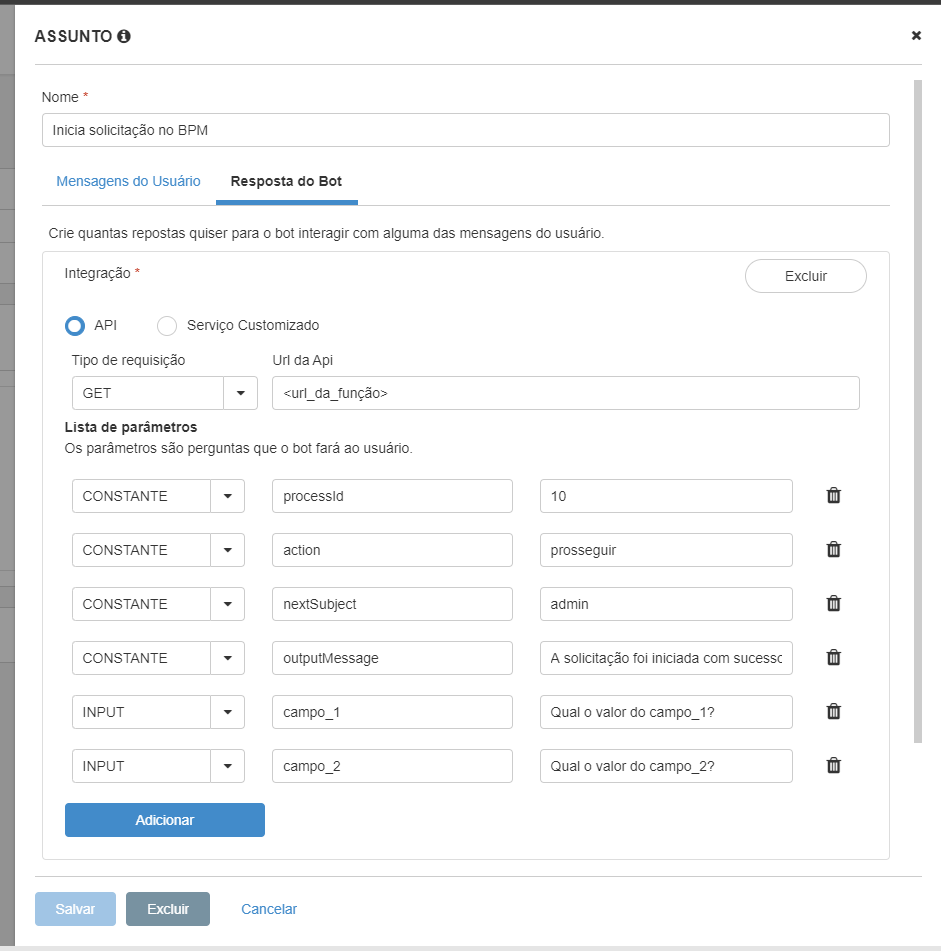Close the Assunto dialog with X
Viewport: 941px width, 951px height.
(916, 36)
